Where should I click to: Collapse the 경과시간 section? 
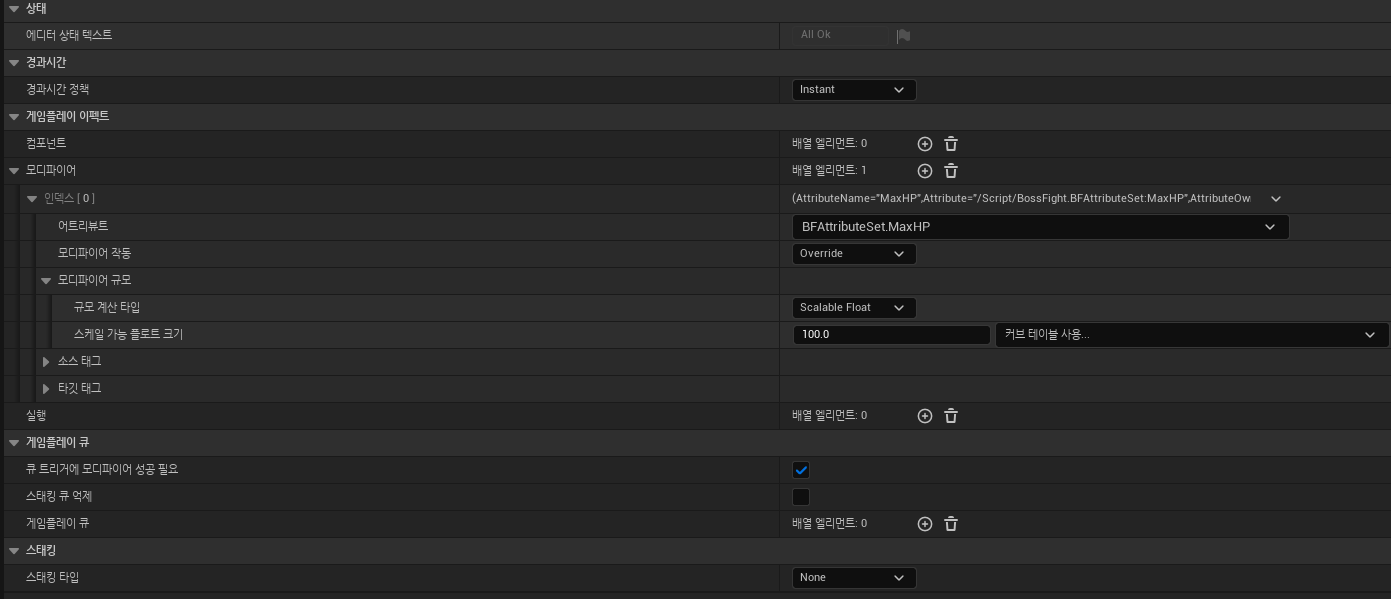14,63
